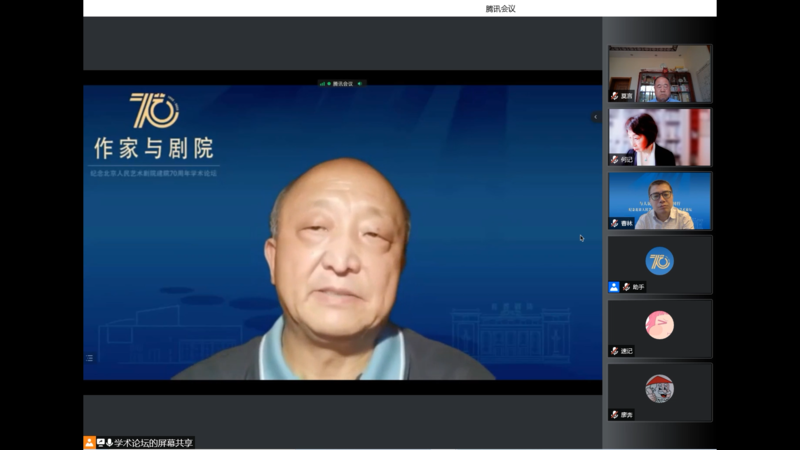Screen dimensions: 800x450
Task: Select the man in glasses video thumbnail
Action: (660, 200)
